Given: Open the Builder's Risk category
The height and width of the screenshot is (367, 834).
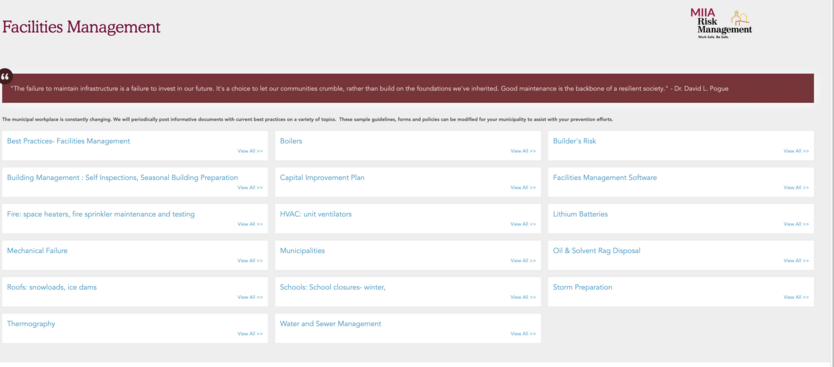Looking at the screenshot, I should pos(574,141).
